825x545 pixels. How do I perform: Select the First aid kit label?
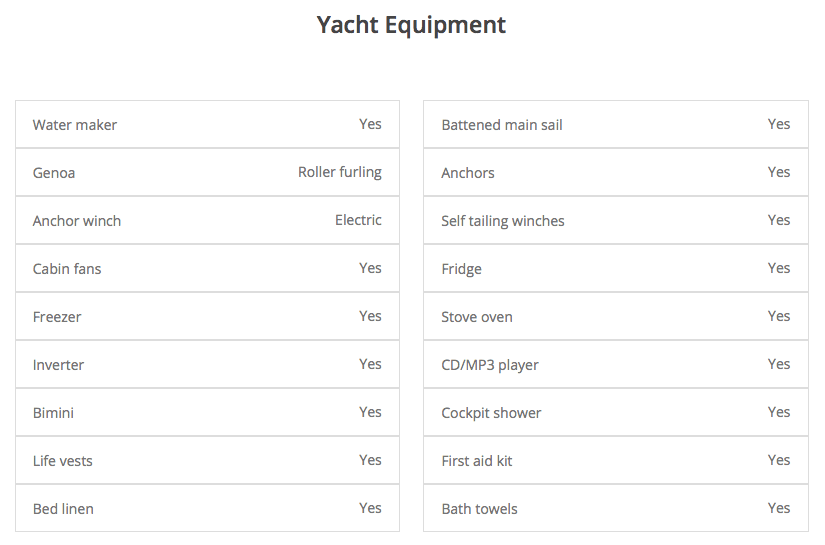(477, 461)
